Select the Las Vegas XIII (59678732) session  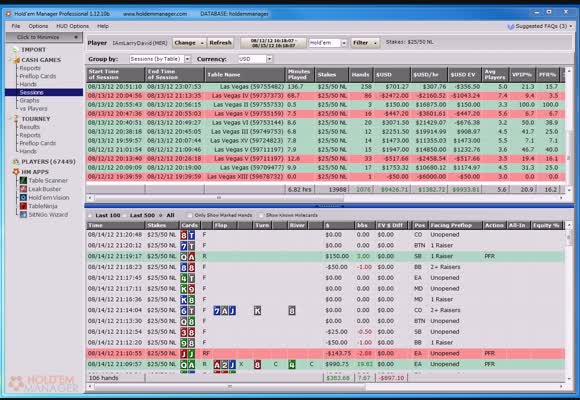(x=326, y=177)
